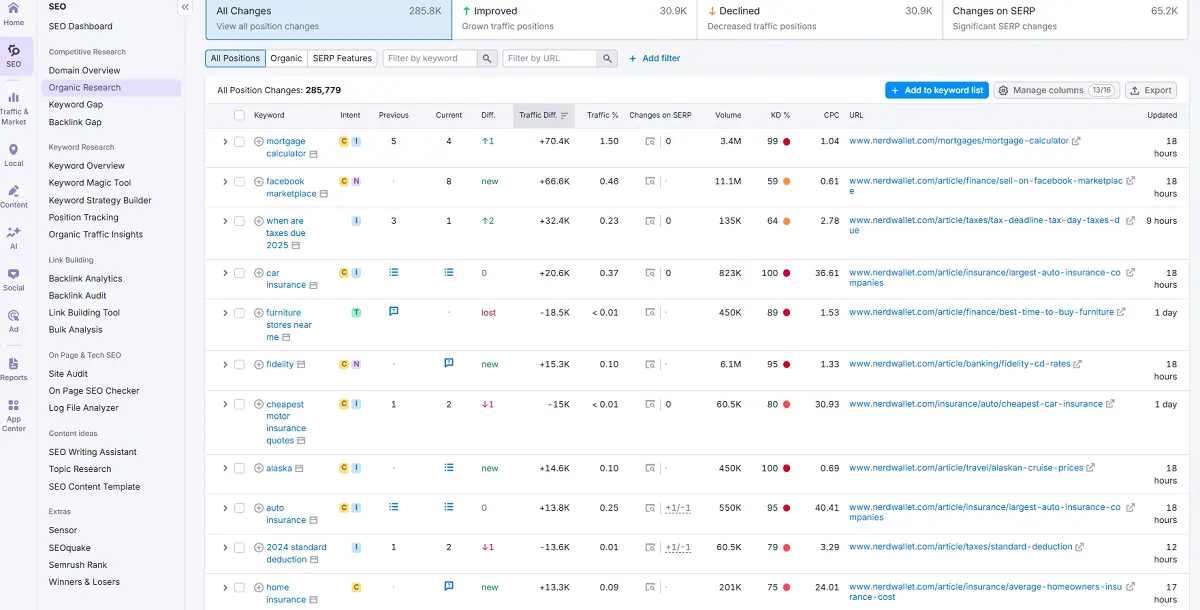
Task: Open external link icon for fidelity-cd-rates URL
Action: [1077, 365]
